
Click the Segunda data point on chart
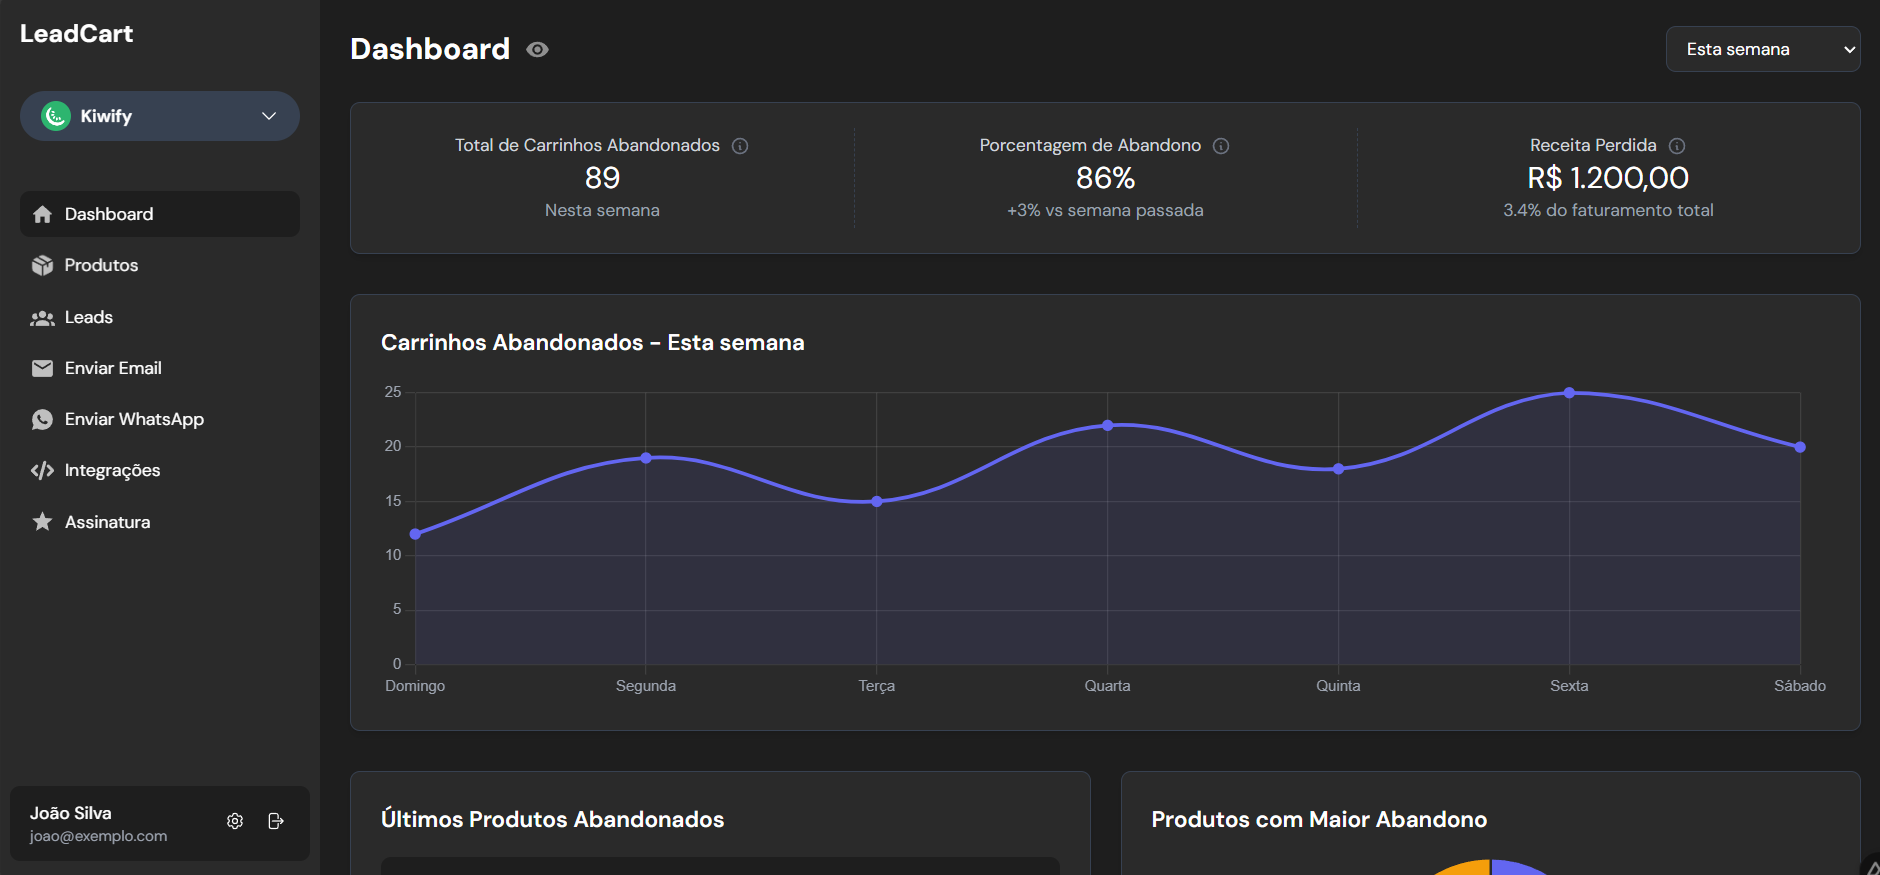(x=646, y=458)
